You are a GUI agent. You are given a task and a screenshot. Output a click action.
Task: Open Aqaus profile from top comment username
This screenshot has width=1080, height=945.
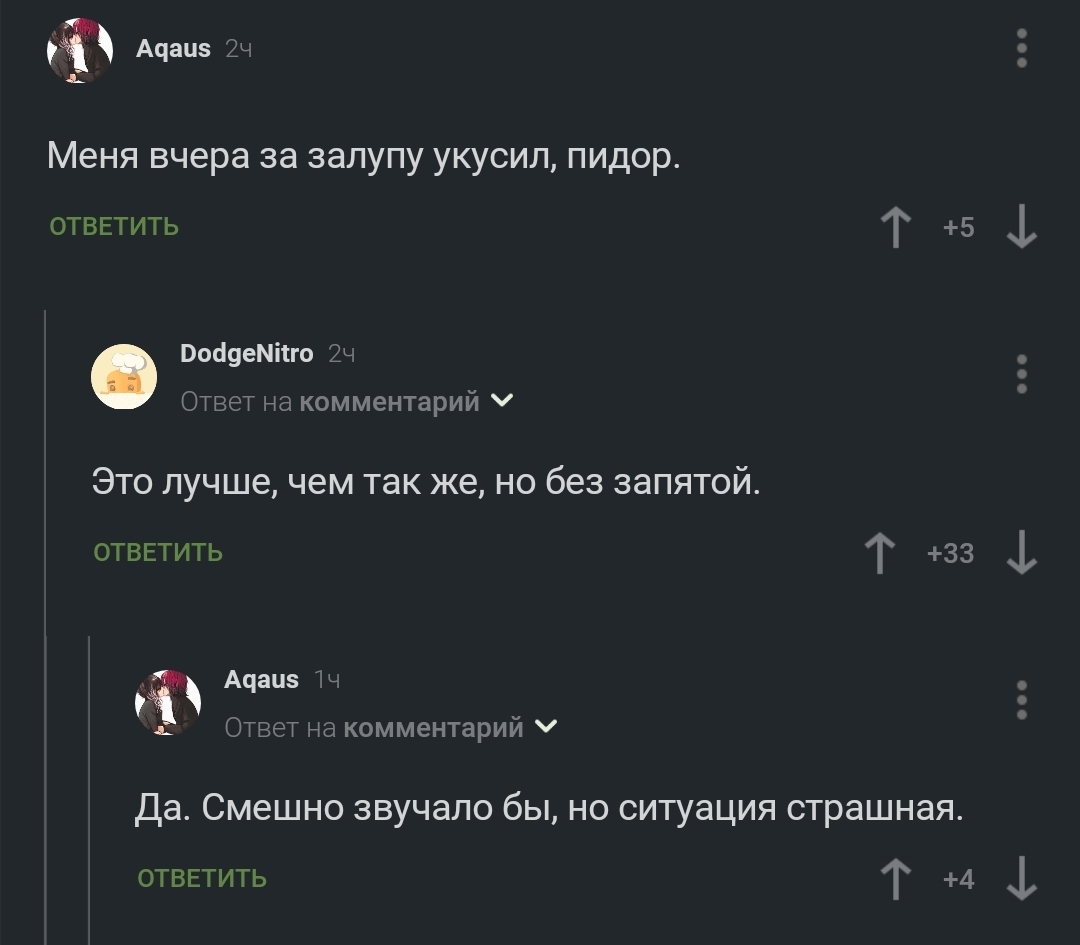173,48
